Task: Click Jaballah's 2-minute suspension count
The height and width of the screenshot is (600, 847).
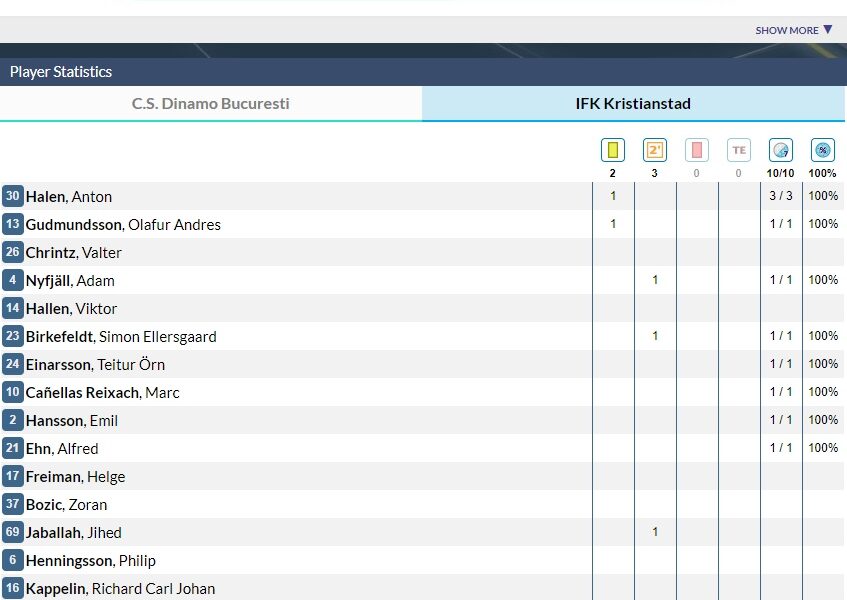Action: (x=655, y=532)
